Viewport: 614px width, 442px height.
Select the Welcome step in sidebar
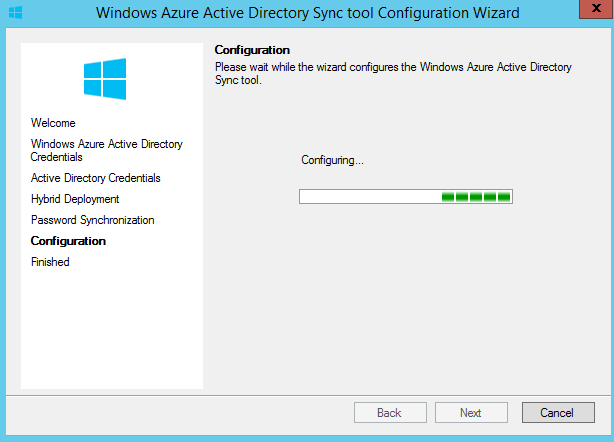[53, 123]
